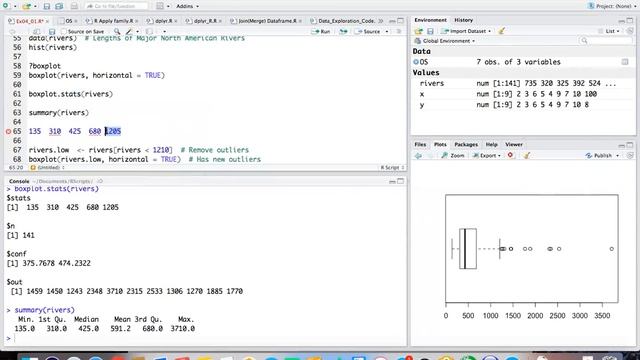640x360 pixels.
Task: Click on the selected 1205 value
Action: [113, 131]
